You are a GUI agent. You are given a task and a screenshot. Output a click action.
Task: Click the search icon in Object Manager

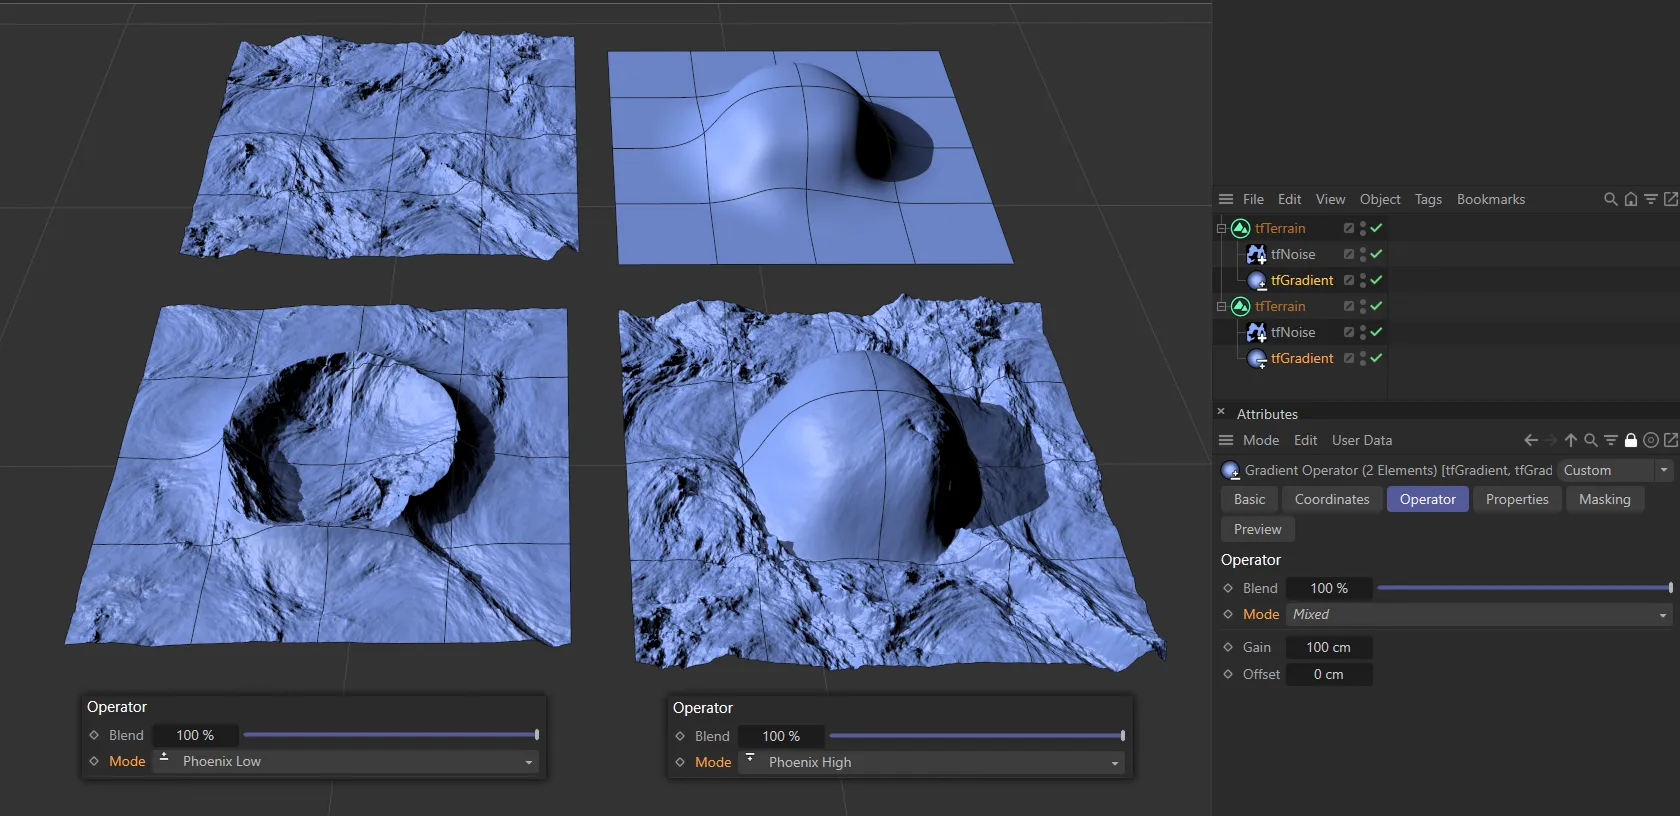(x=1610, y=199)
